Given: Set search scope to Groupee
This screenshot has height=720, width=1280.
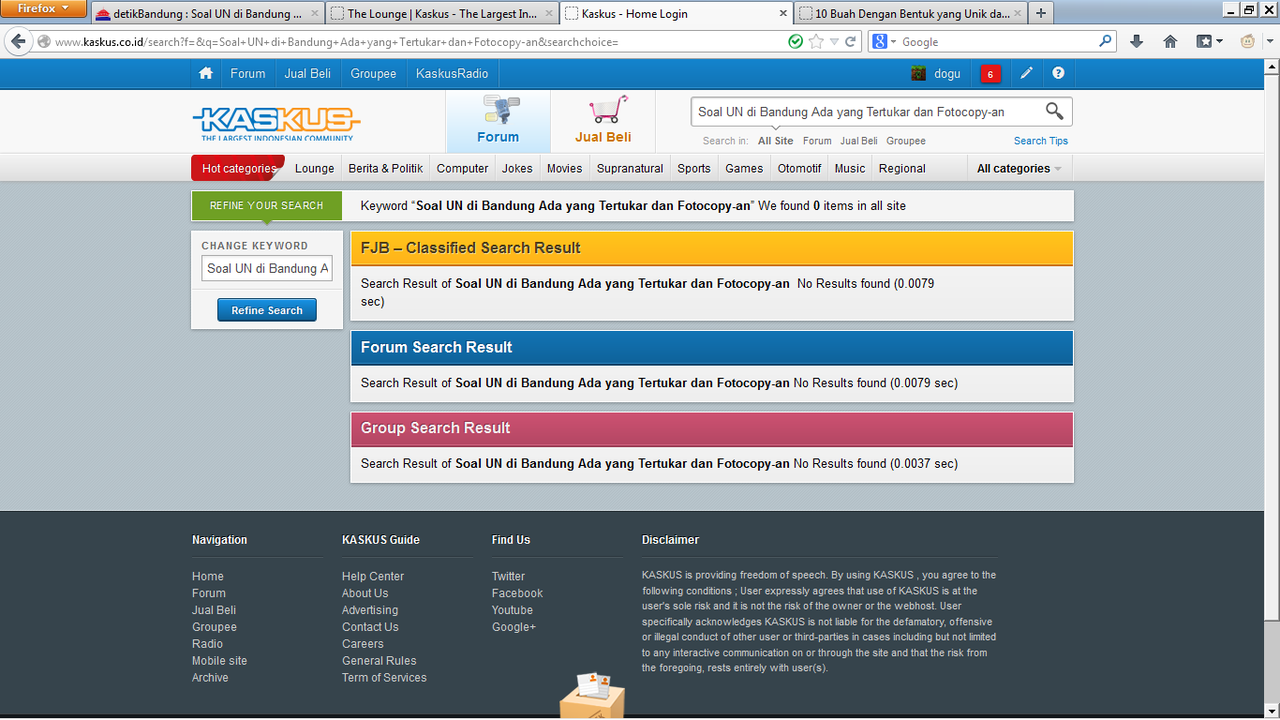Looking at the screenshot, I should (x=906, y=141).
